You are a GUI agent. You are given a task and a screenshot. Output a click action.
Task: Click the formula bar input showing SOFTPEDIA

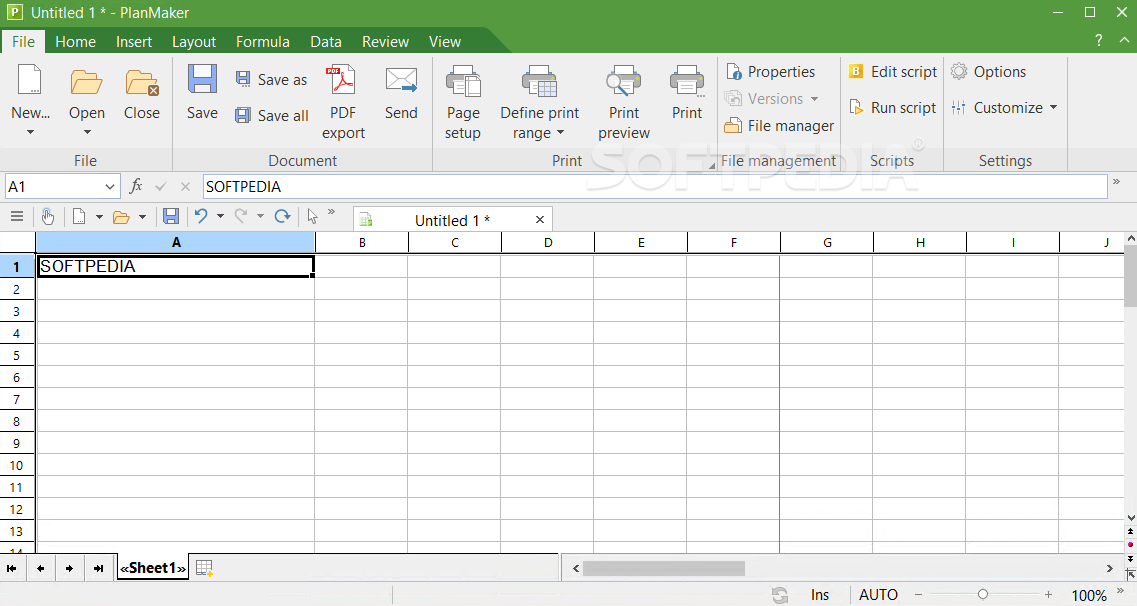click(655, 186)
